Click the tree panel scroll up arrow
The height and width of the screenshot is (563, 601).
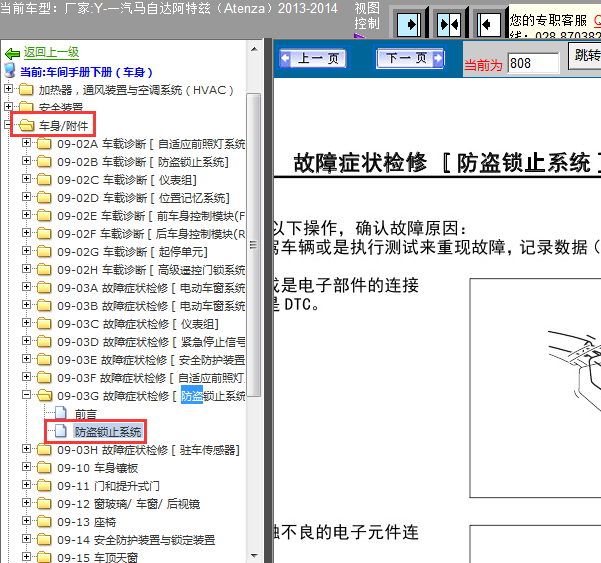coord(254,49)
